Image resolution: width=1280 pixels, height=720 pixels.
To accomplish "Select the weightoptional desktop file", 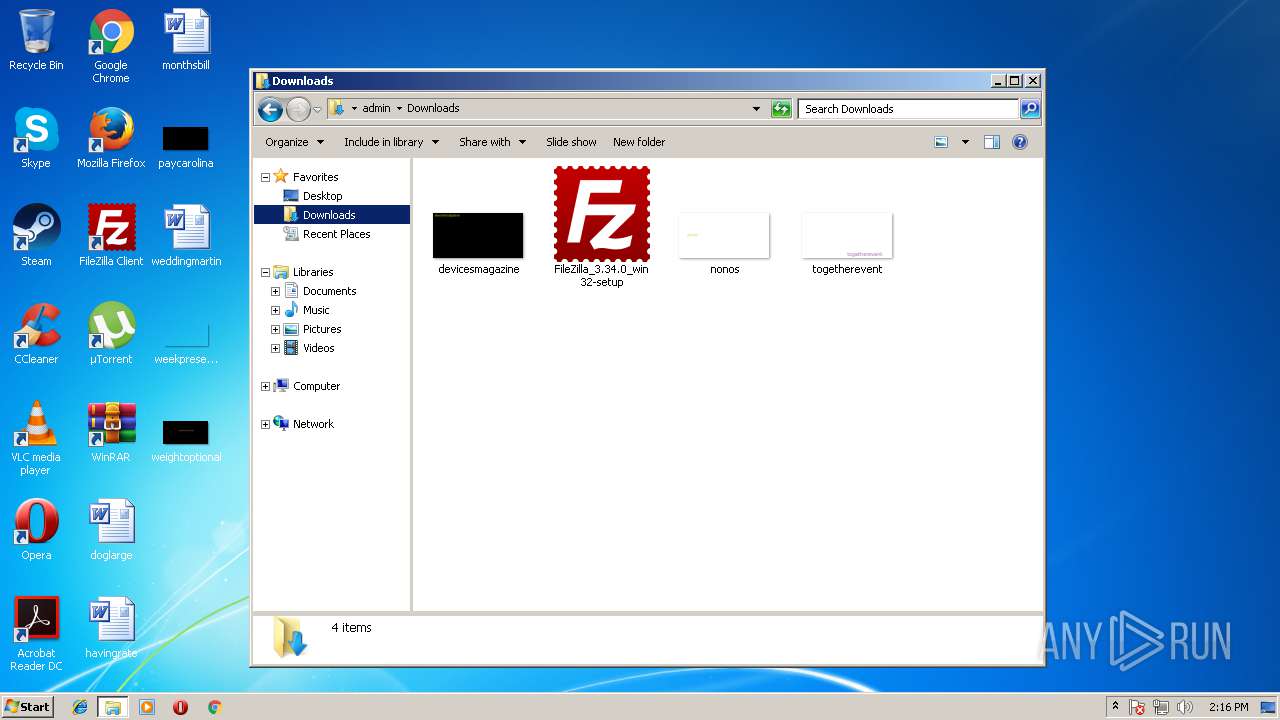I will [186, 441].
